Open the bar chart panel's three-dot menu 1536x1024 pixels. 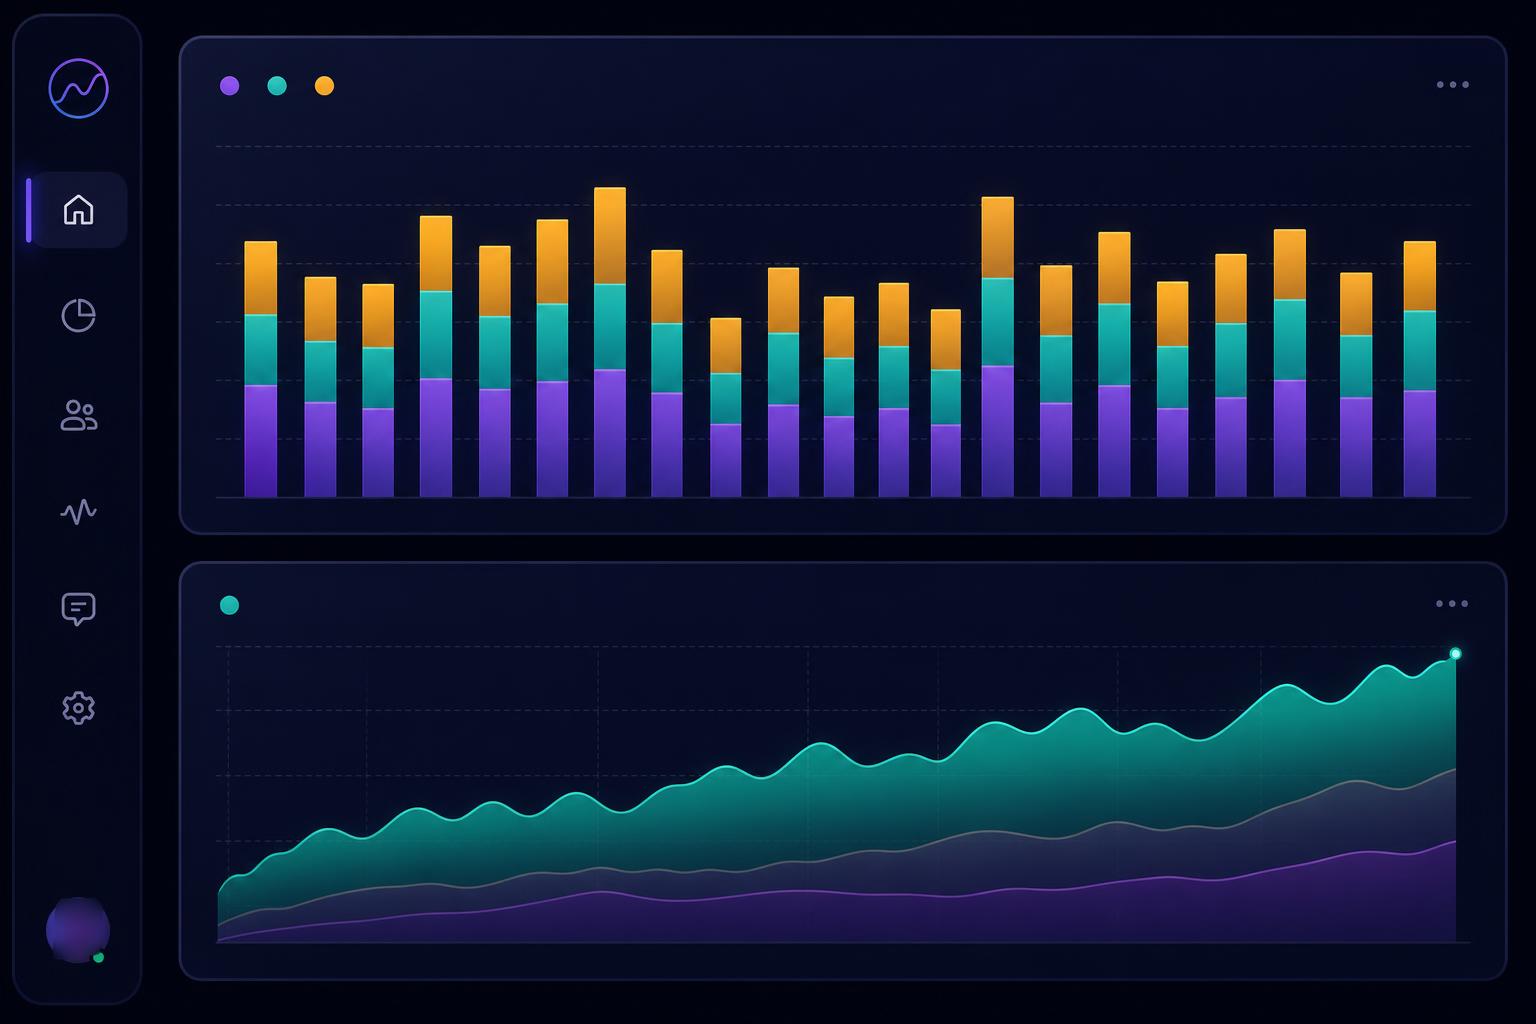[1452, 85]
